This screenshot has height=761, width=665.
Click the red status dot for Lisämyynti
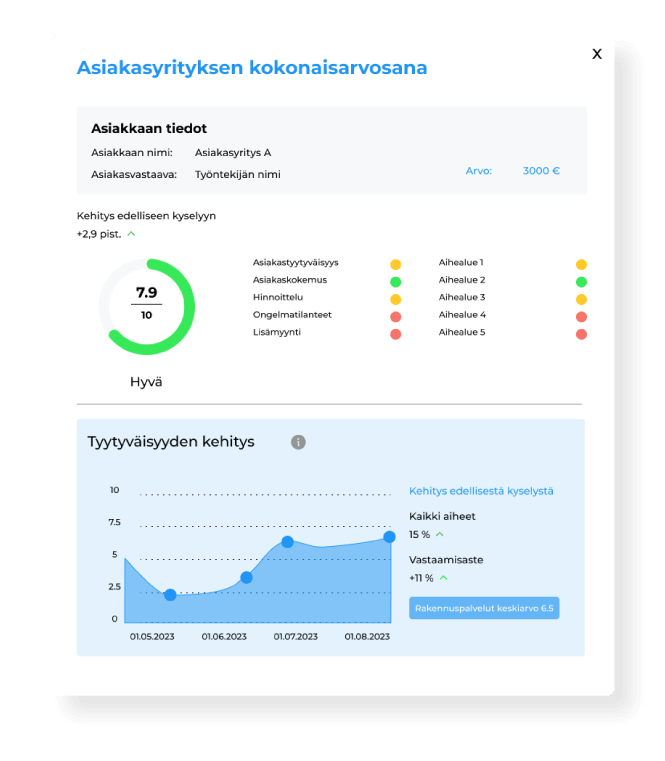point(396,334)
